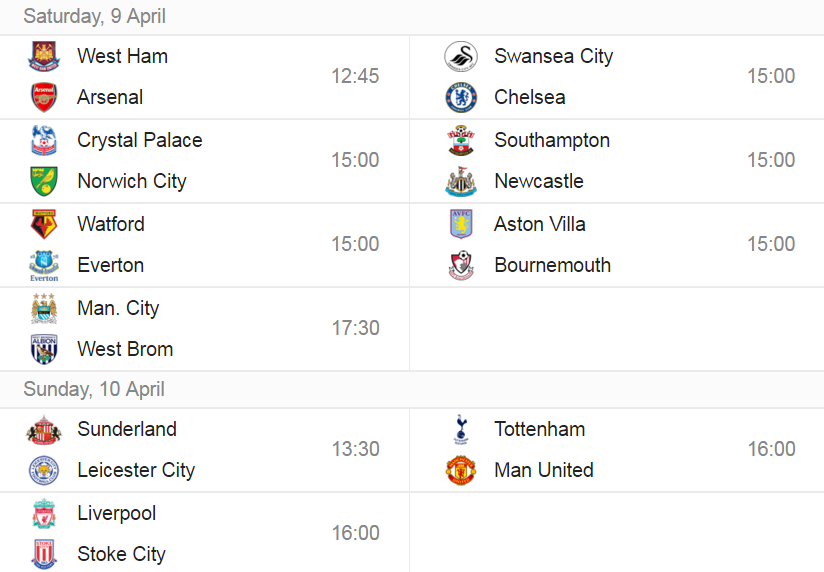This screenshot has width=824, height=572.
Task: Click the Arsenal club crest
Action: pyautogui.click(x=44, y=97)
